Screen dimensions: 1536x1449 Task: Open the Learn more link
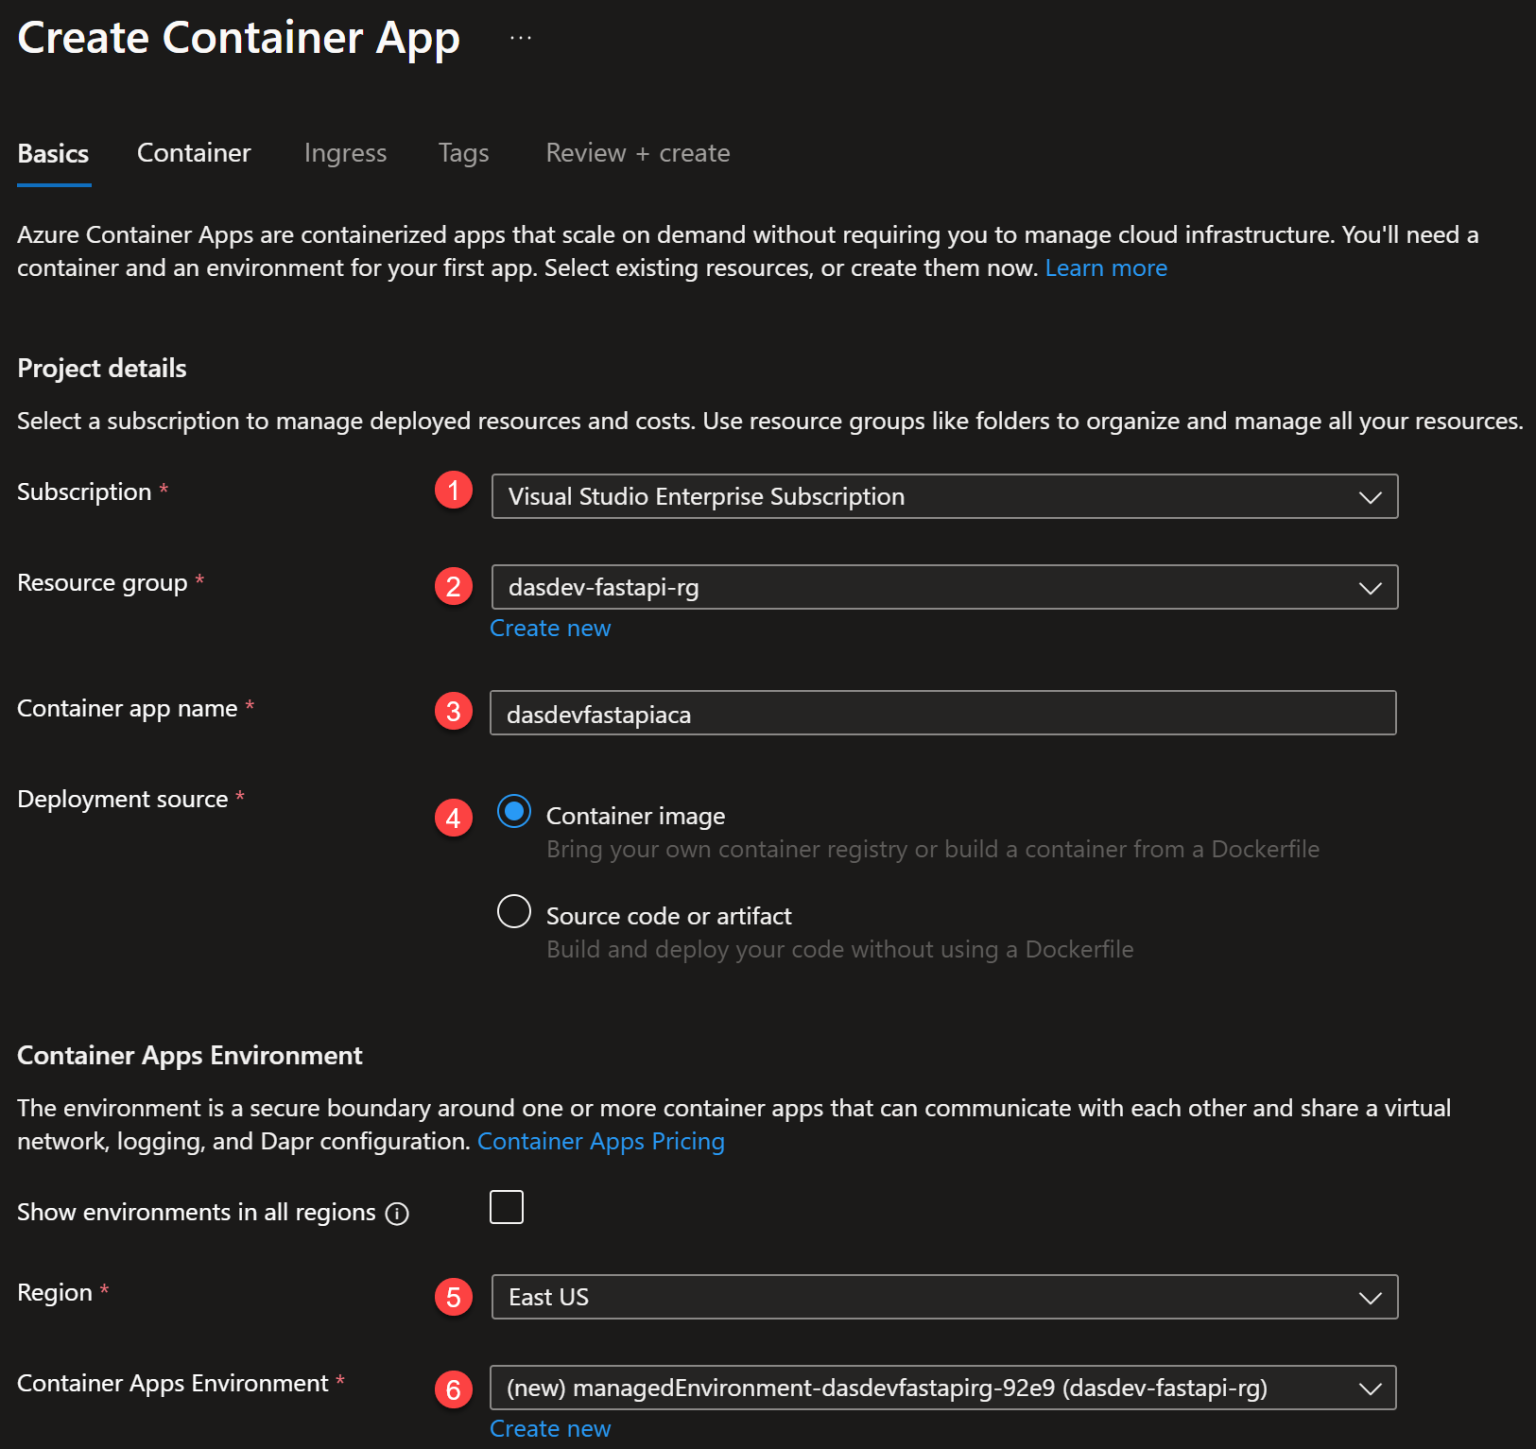coord(1105,267)
